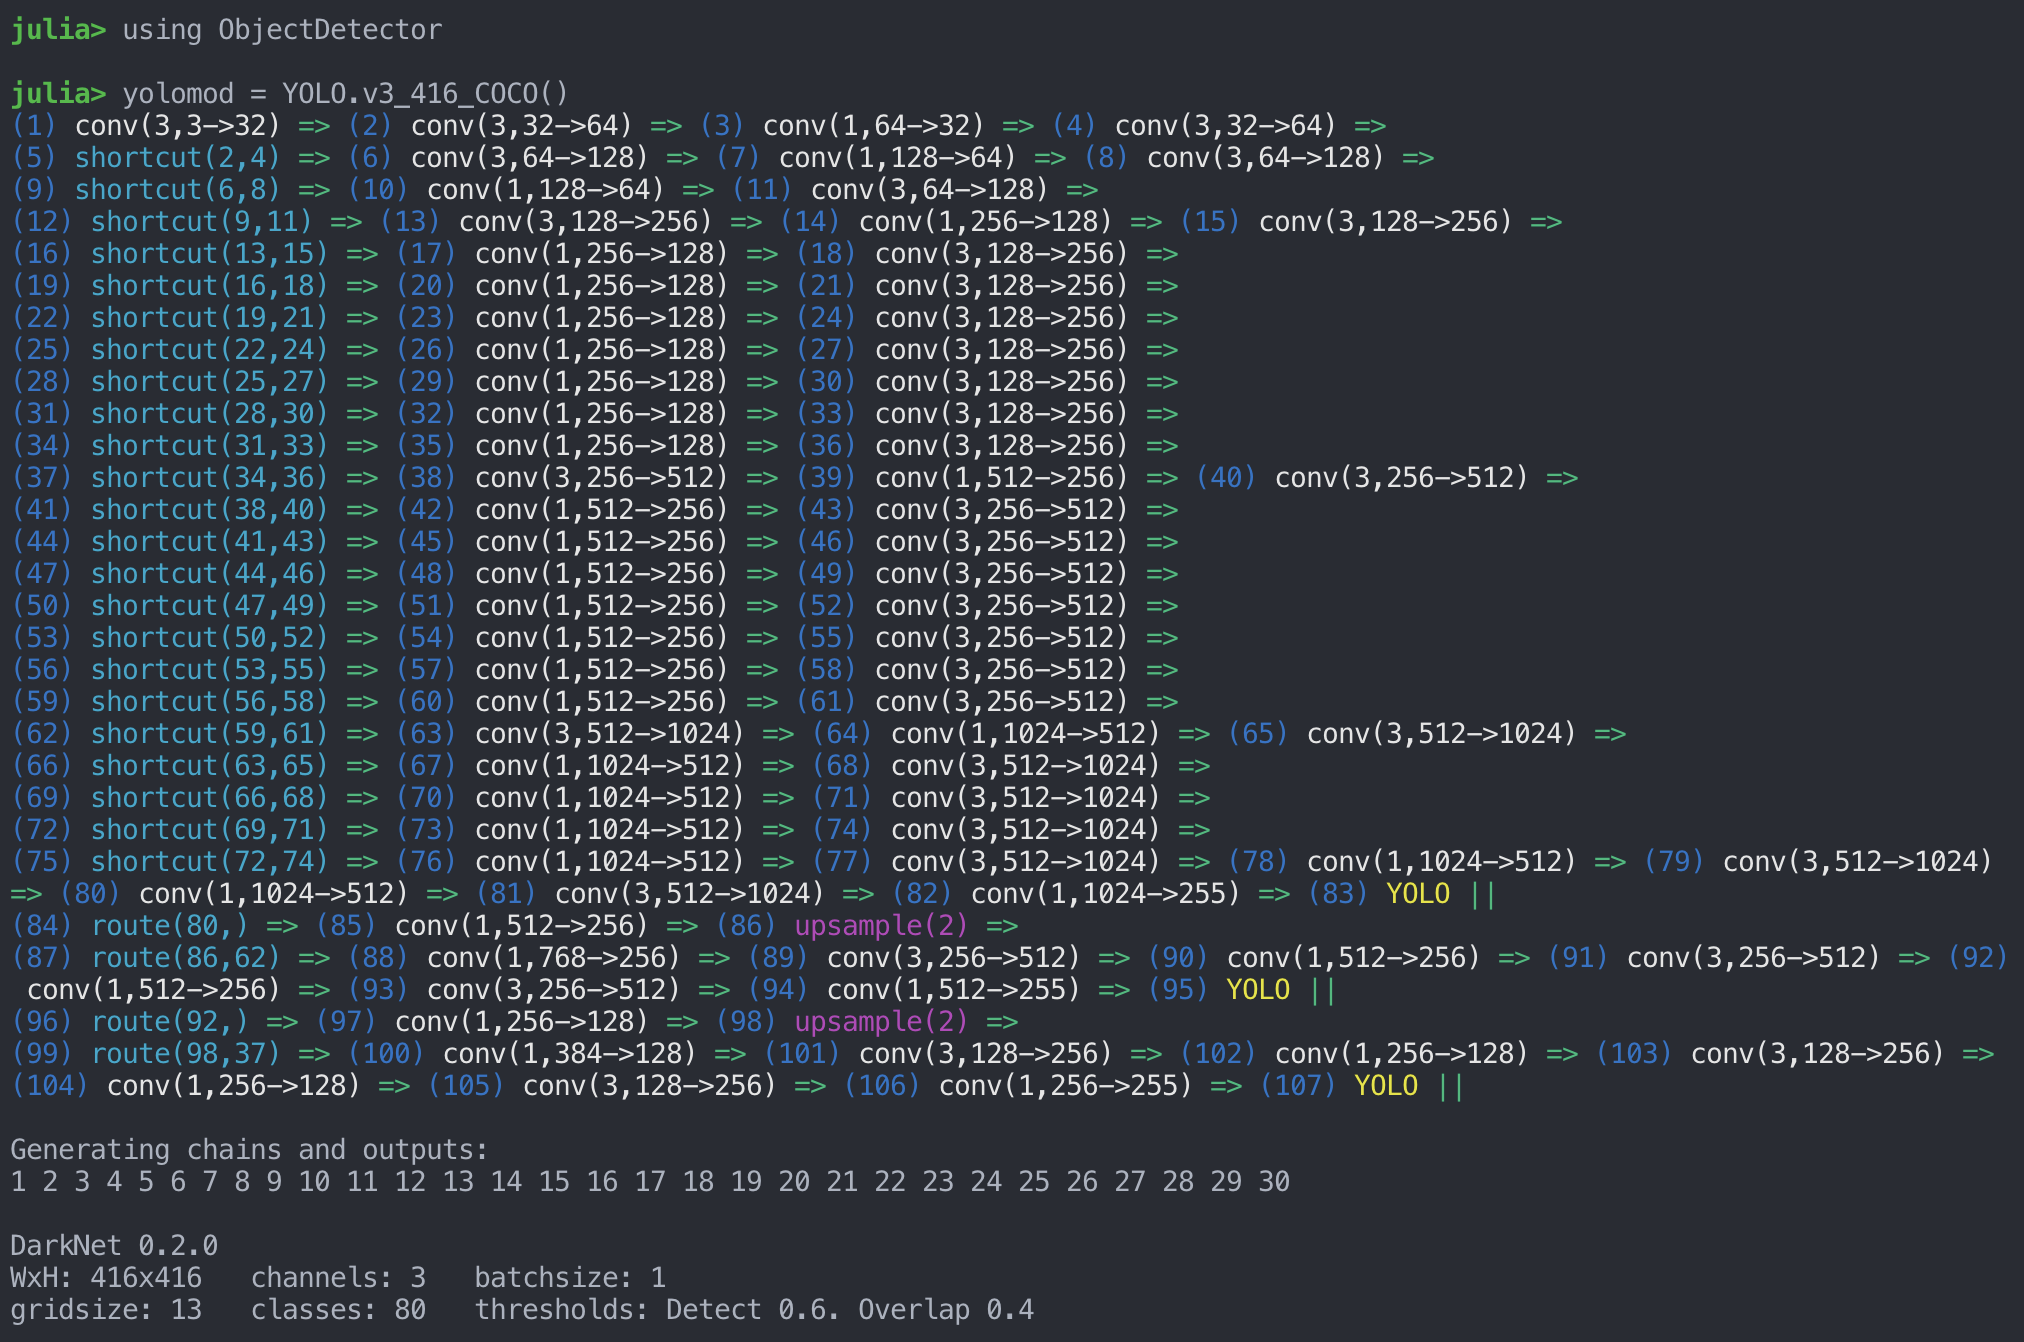Click the YOLO label at layer 95
Viewport: 2024px width, 1342px height.
click(x=1258, y=990)
